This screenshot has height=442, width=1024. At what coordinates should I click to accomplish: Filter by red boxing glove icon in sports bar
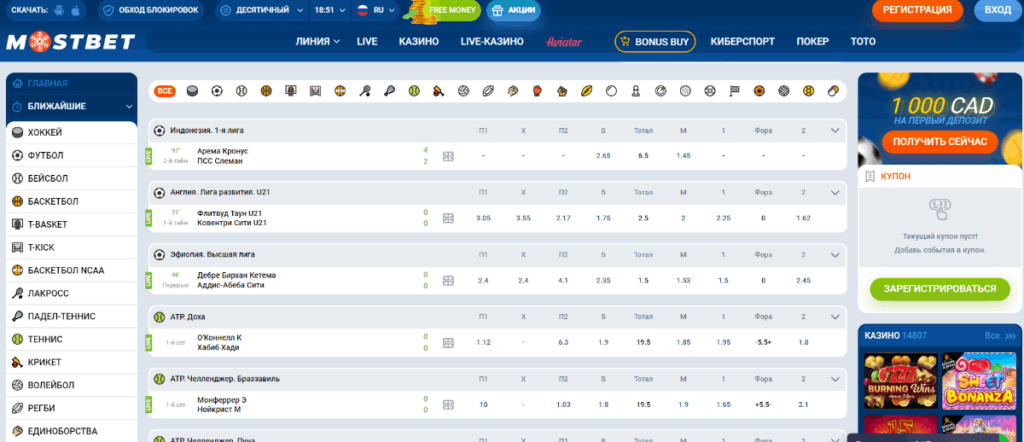(537, 91)
